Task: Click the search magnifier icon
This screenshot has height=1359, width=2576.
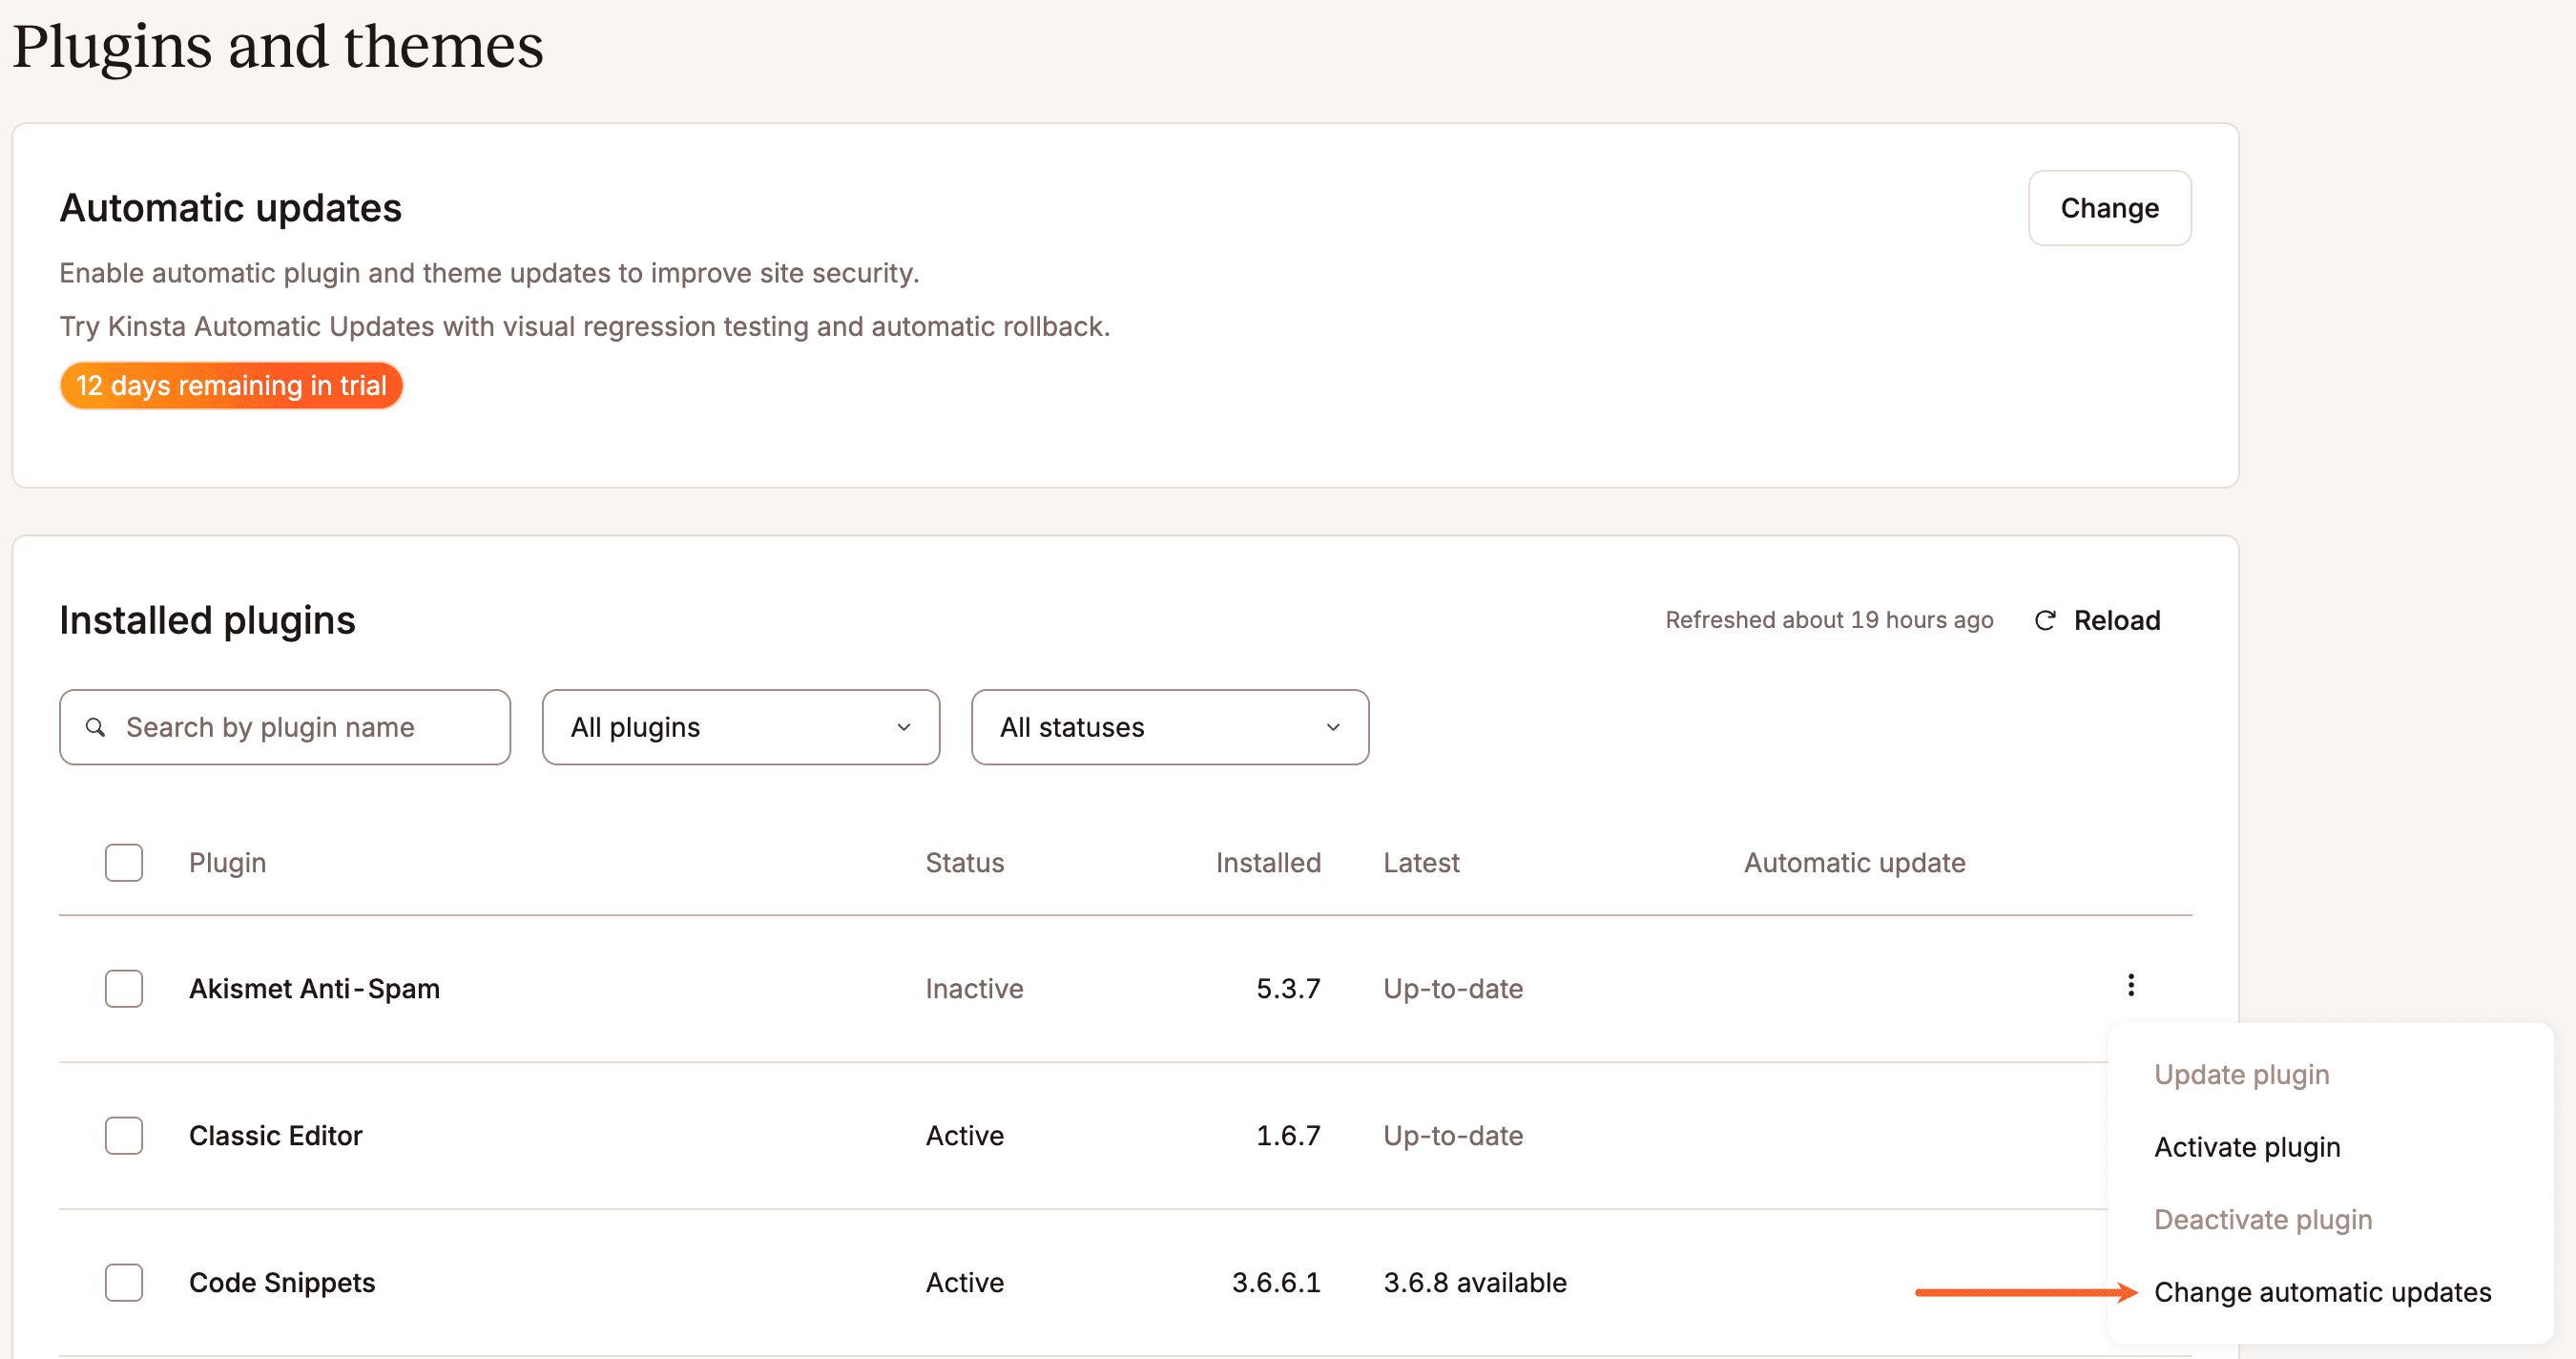Action: 95,727
